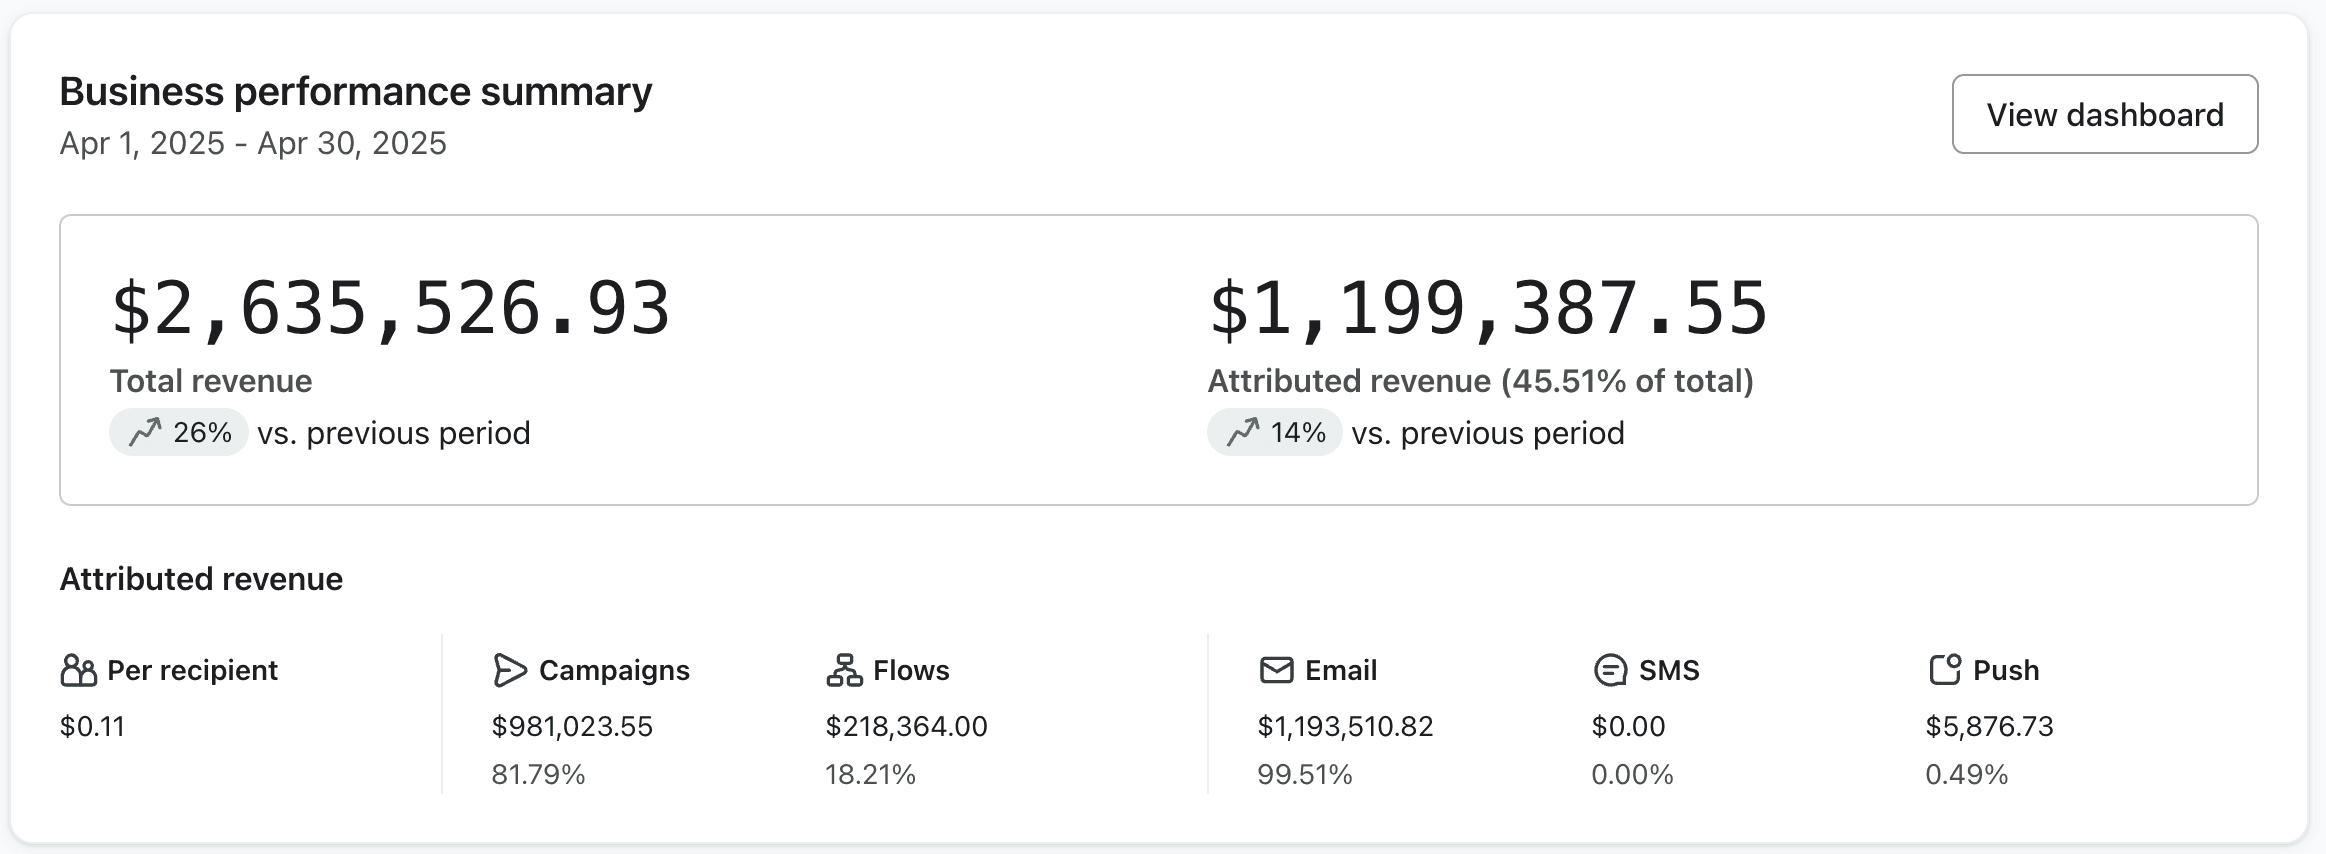This screenshot has width=2326, height=854.
Task: Click the Flows label
Action: 911,670
